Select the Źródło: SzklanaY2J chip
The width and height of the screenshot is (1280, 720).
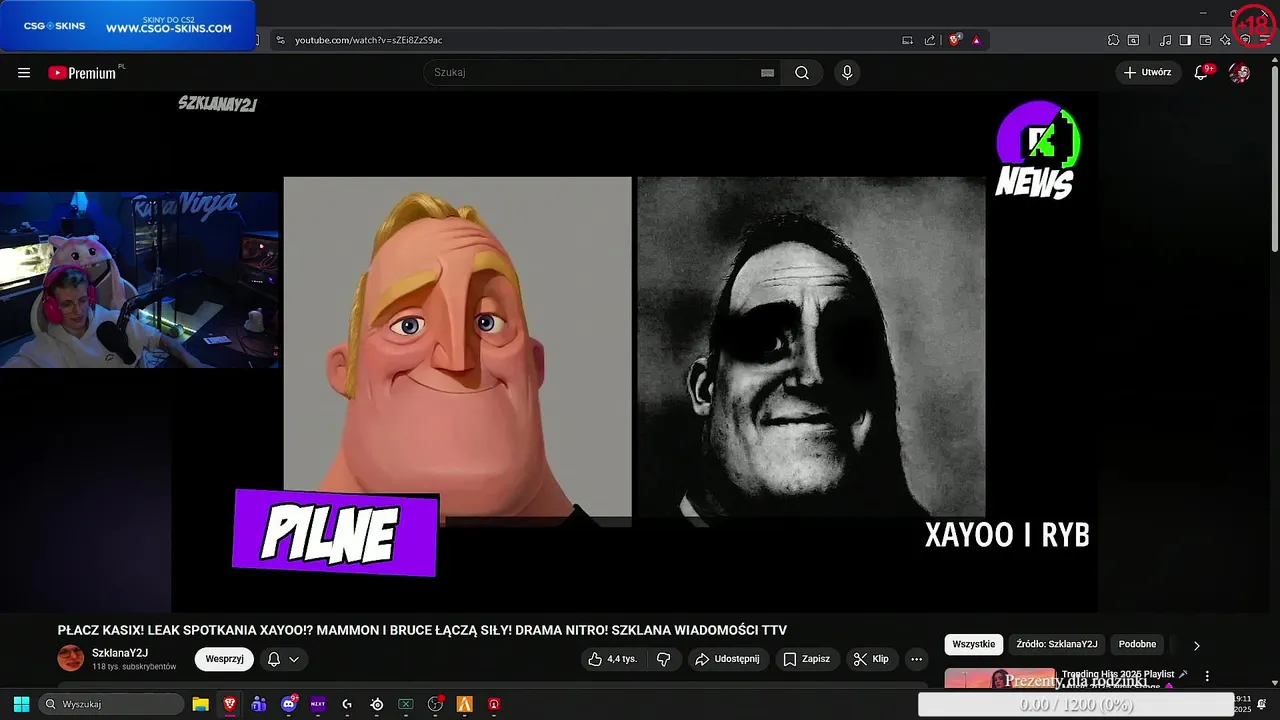tap(1056, 645)
